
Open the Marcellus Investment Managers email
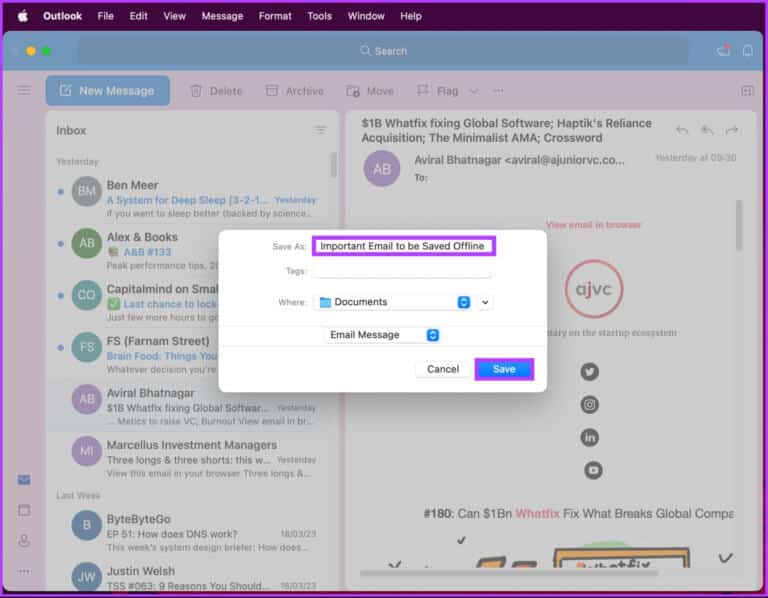[189, 458]
